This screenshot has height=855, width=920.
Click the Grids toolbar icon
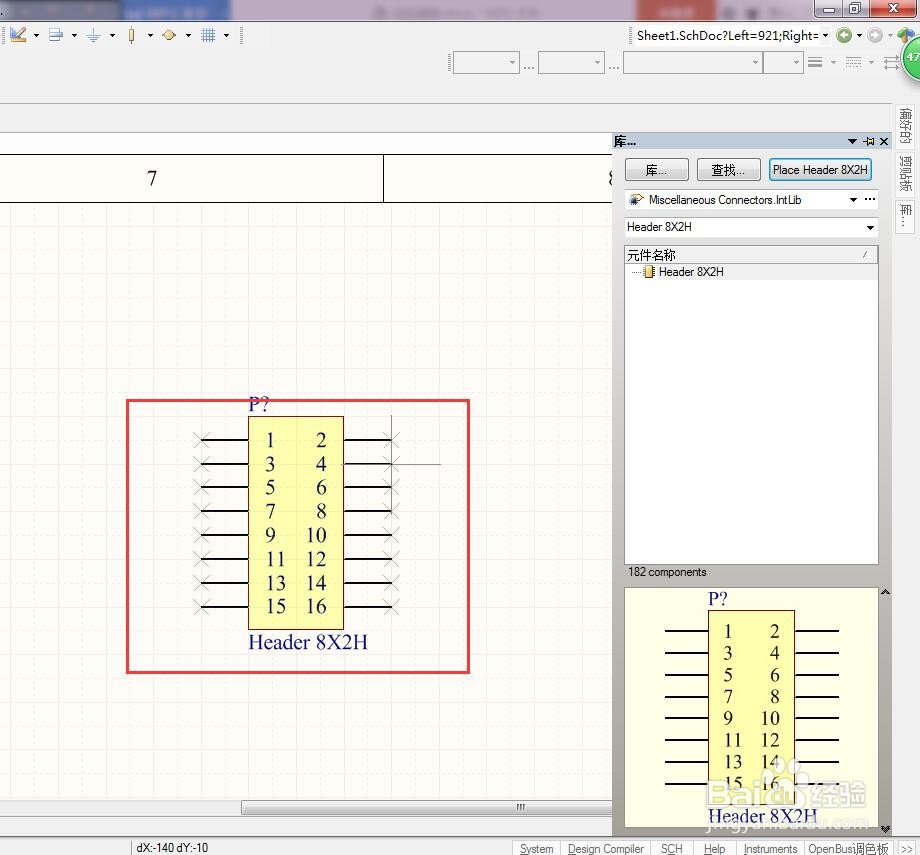click(208, 35)
